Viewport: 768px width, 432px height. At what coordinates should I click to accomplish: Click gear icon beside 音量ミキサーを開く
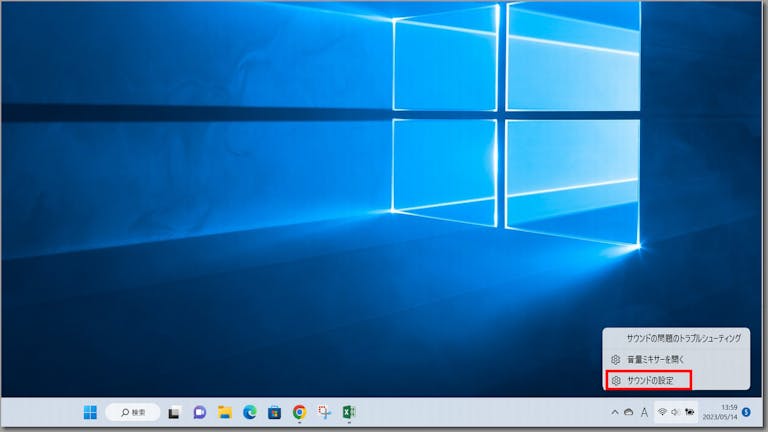[616, 360]
